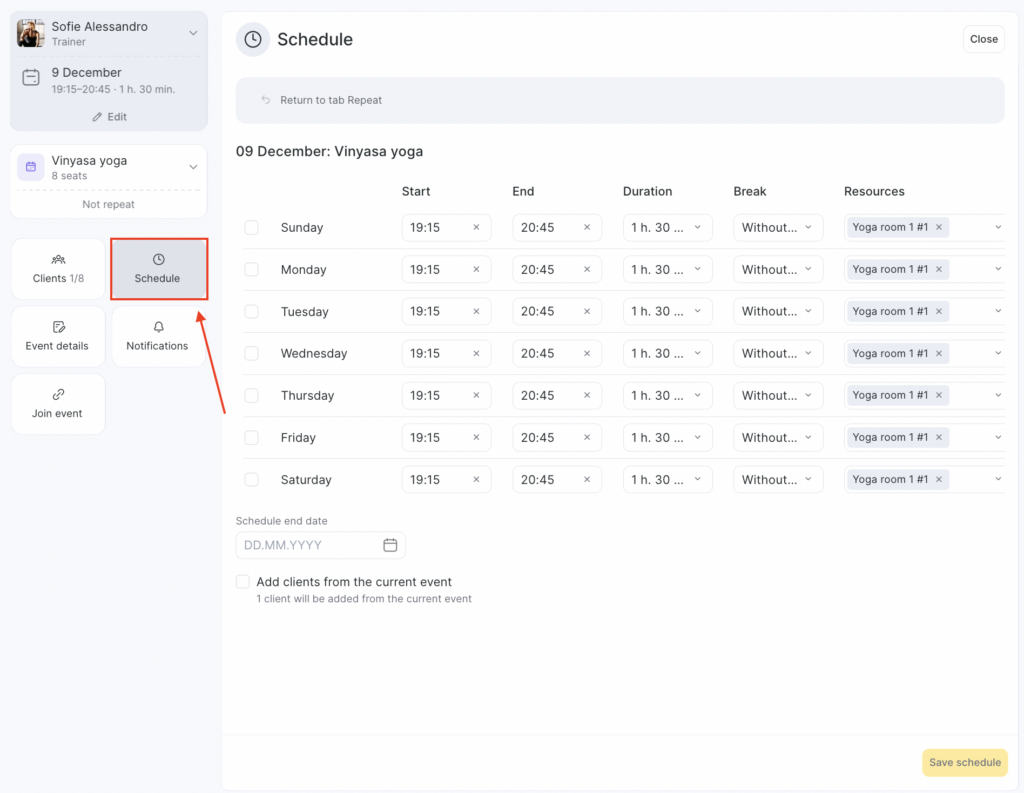The width and height of the screenshot is (1024, 793).
Task: Expand the Vinyasa yoga card chevron
Action: [x=193, y=167]
